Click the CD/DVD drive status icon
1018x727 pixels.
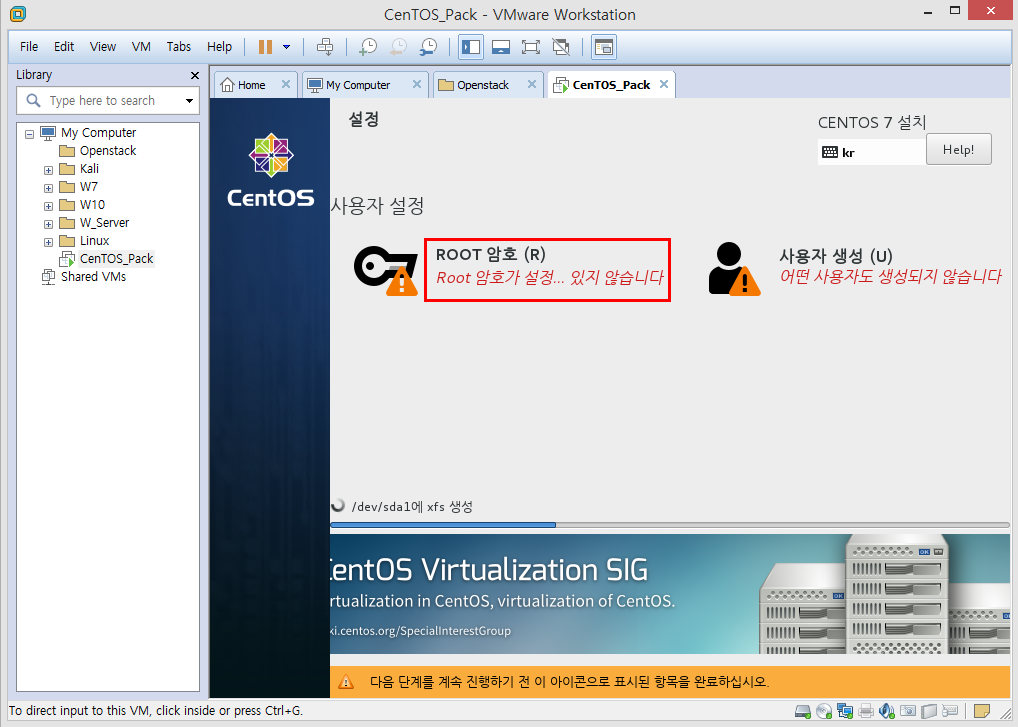pos(825,711)
